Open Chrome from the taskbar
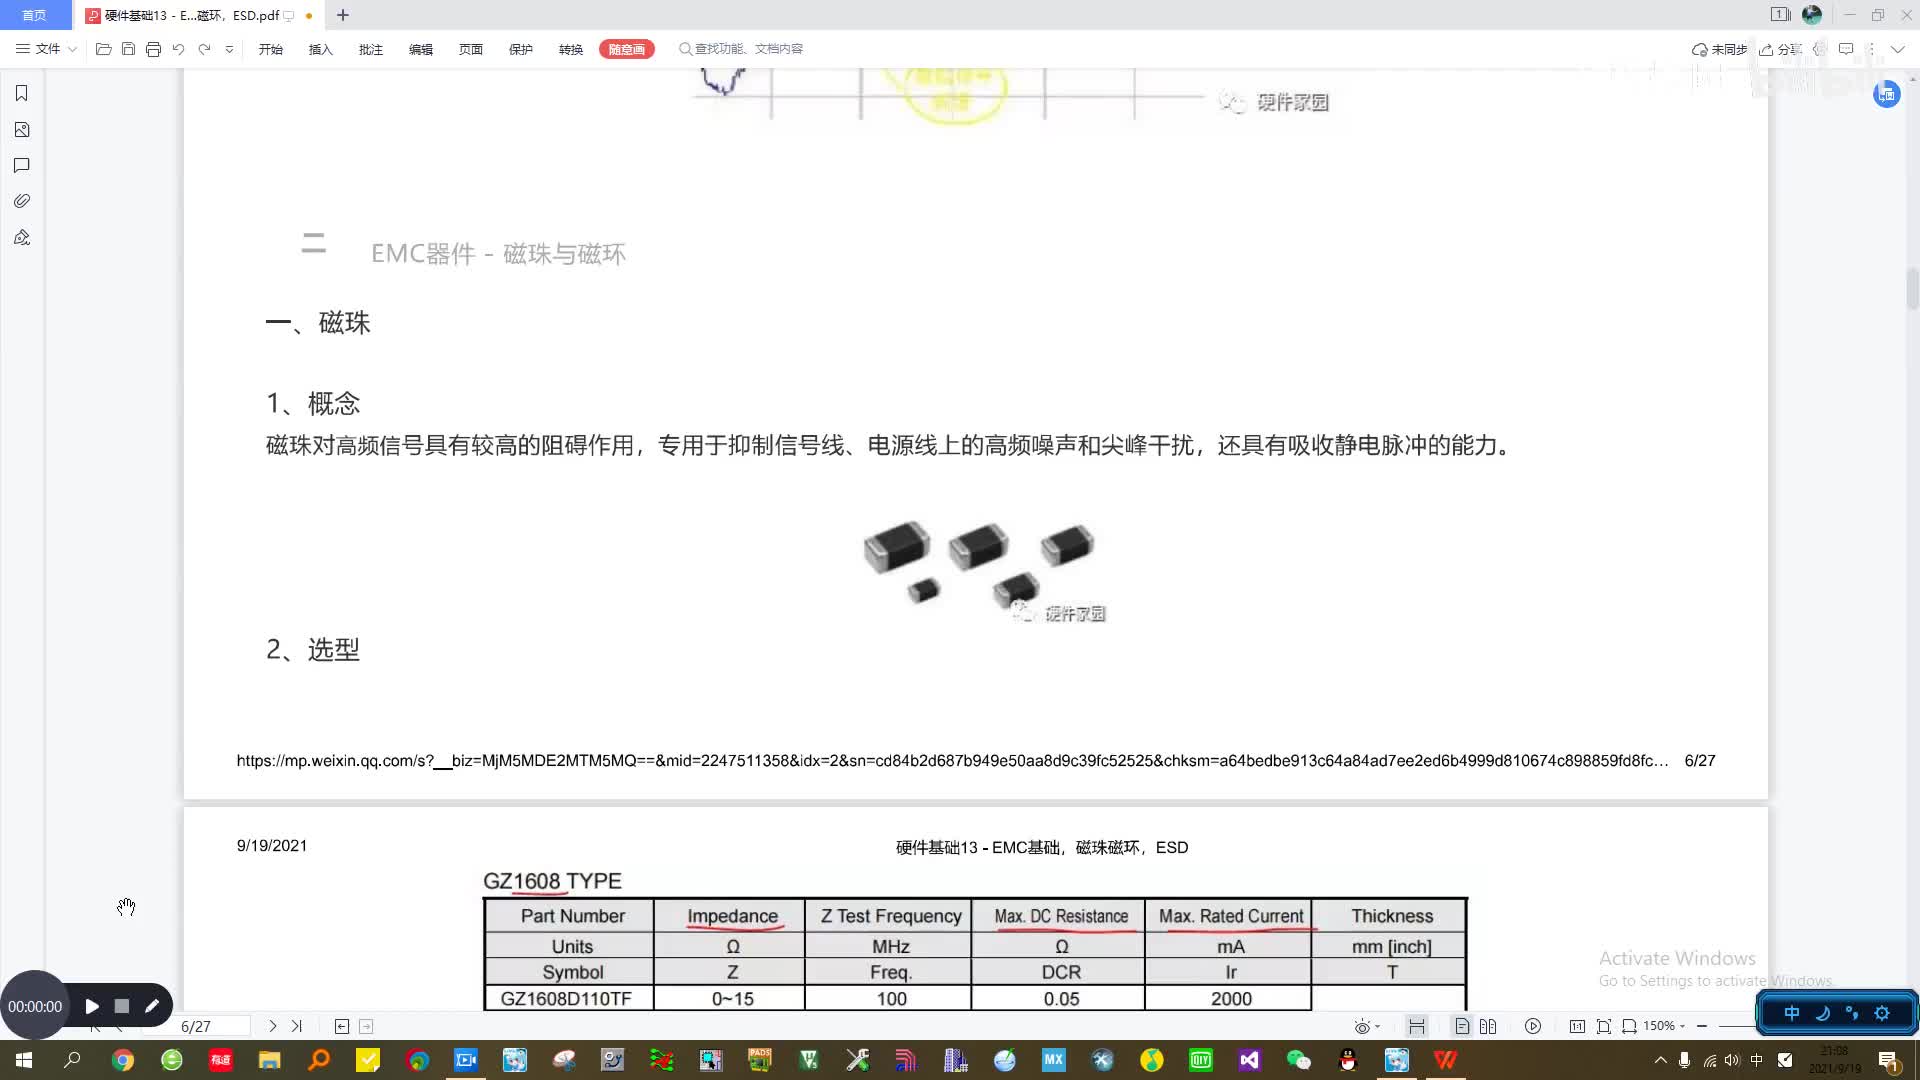This screenshot has height=1080, width=1920. (123, 1060)
